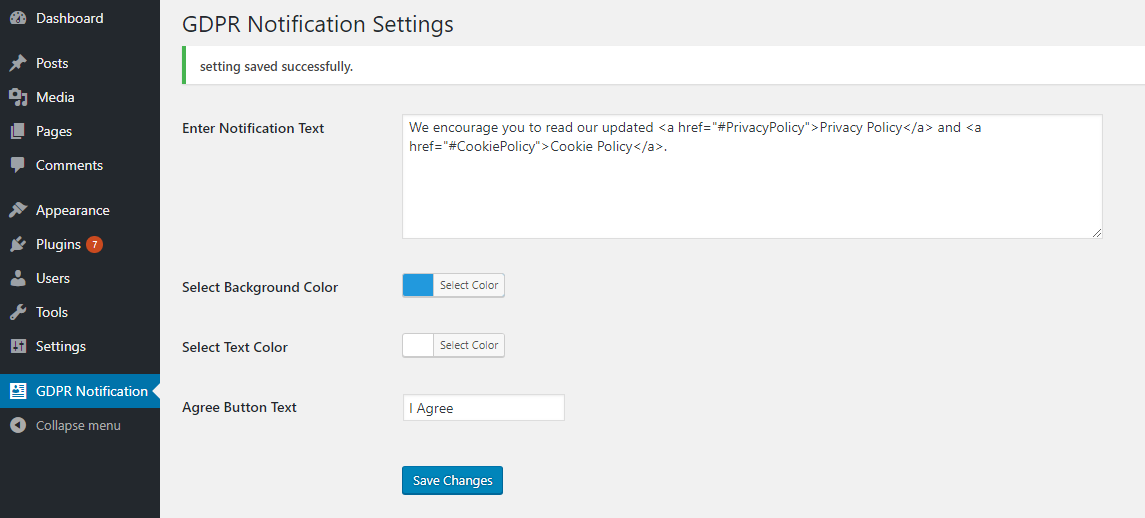Click the white text color swatch
This screenshot has width=1145, height=518.
(x=418, y=346)
